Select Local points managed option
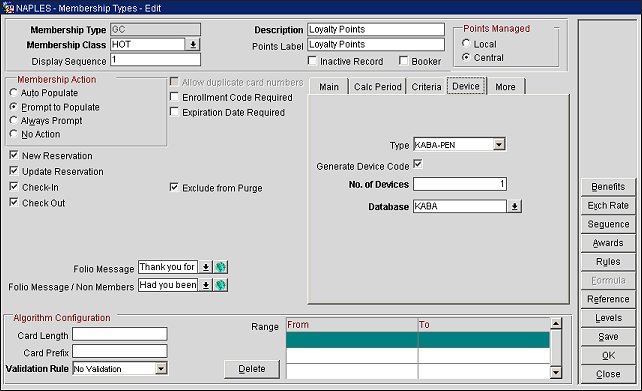This screenshot has width=642, height=391. [x=466, y=43]
